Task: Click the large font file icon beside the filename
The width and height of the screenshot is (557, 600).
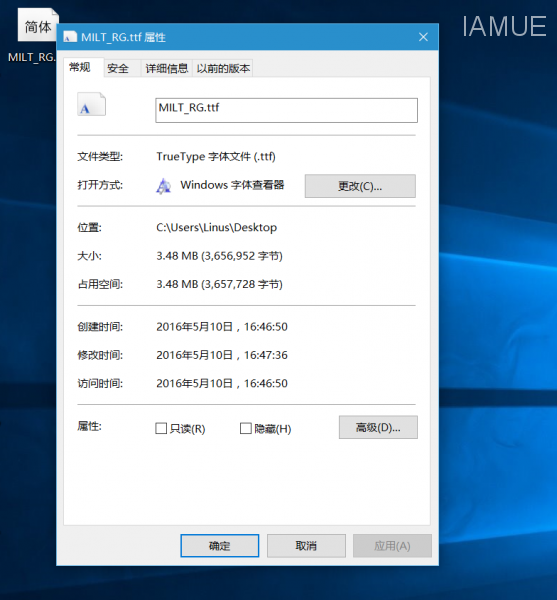Action: point(91,104)
